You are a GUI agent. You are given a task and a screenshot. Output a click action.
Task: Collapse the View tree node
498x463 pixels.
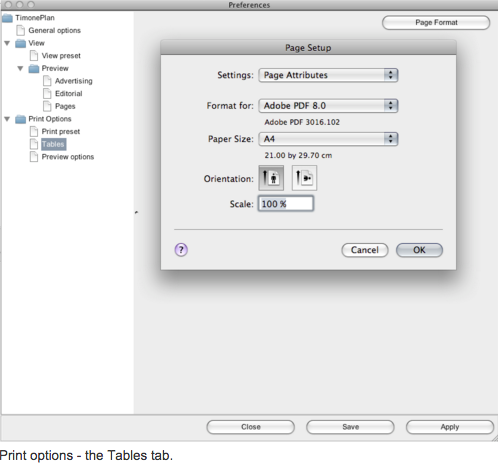pyautogui.click(x=7, y=43)
